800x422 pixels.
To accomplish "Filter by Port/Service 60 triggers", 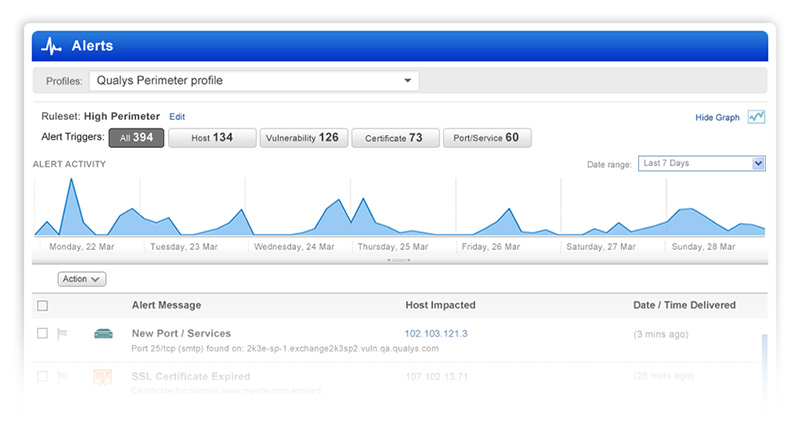I will click(x=487, y=138).
